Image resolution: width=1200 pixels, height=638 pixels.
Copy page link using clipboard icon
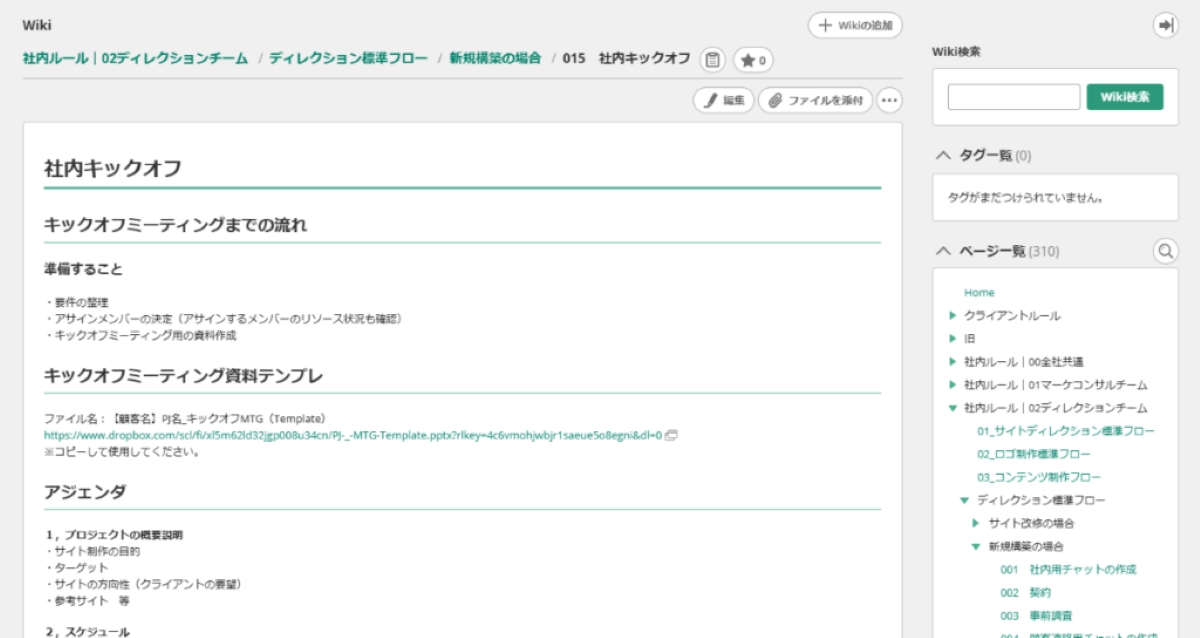tap(713, 60)
